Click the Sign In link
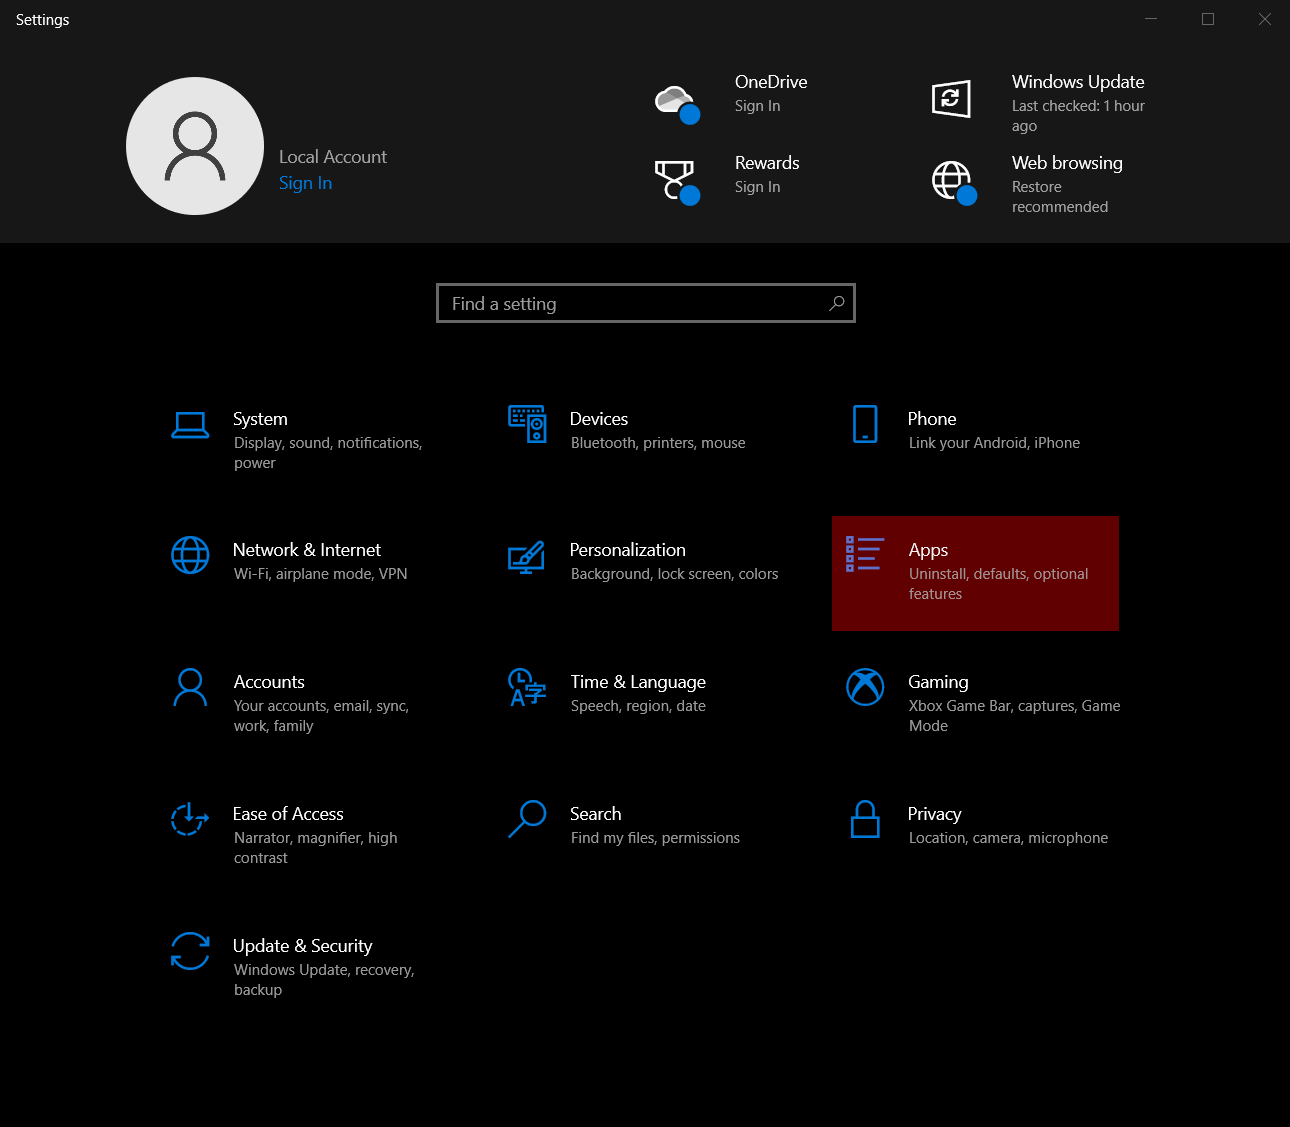The height and width of the screenshot is (1127, 1290). click(x=305, y=183)
